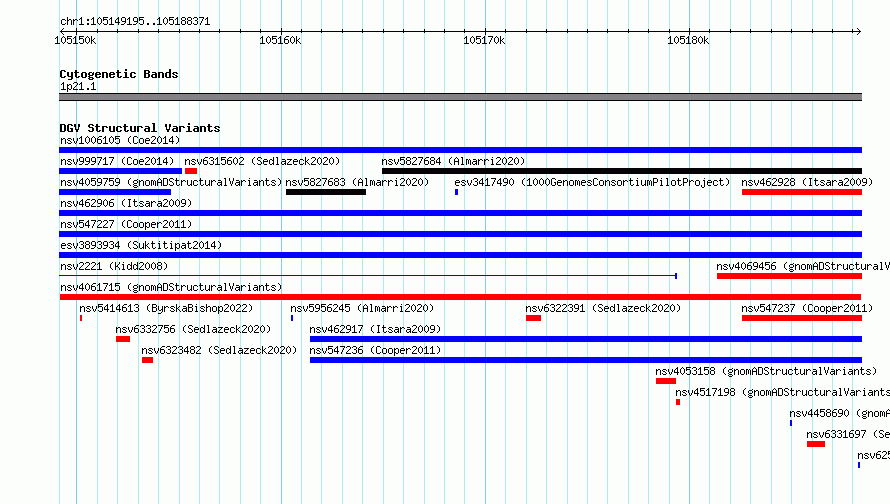Open the nsv547237 (Cooper2011) label
The width and height of the screenshot is (890, 504).
pyautogui.click(x=807, y=308)
